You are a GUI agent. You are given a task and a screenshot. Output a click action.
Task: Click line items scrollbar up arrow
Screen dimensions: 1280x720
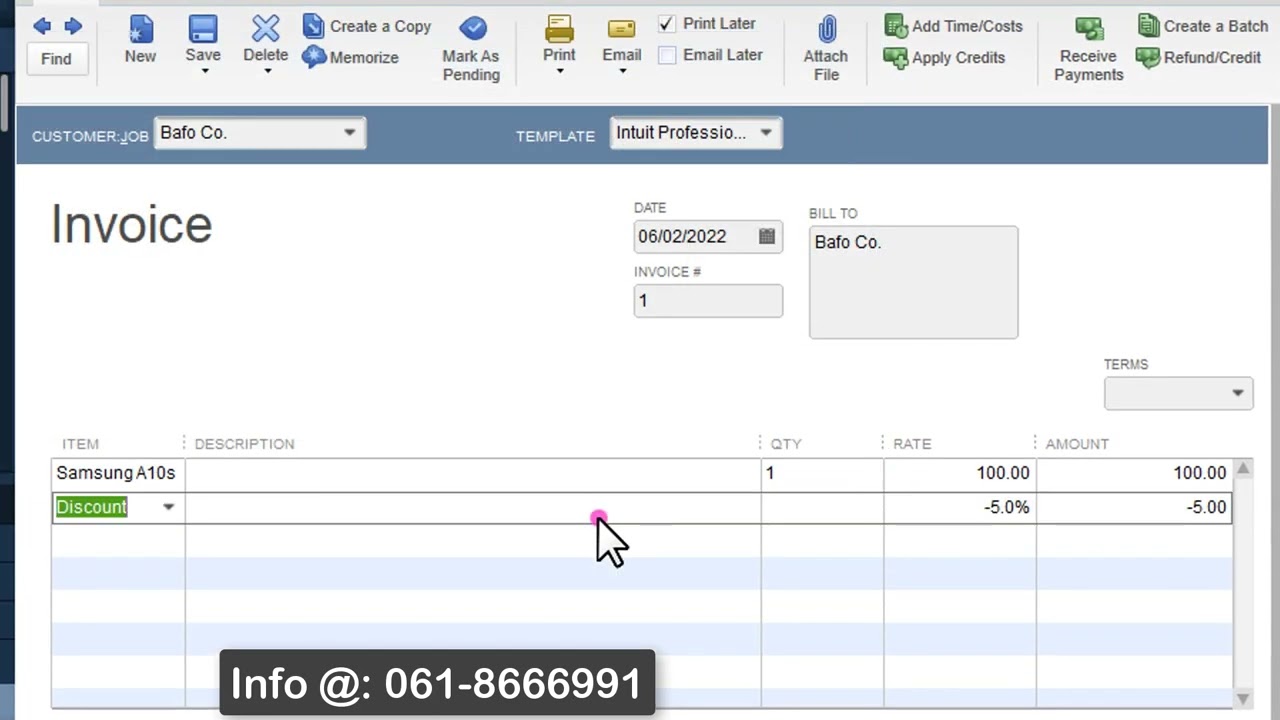[x=1243, y=468]
